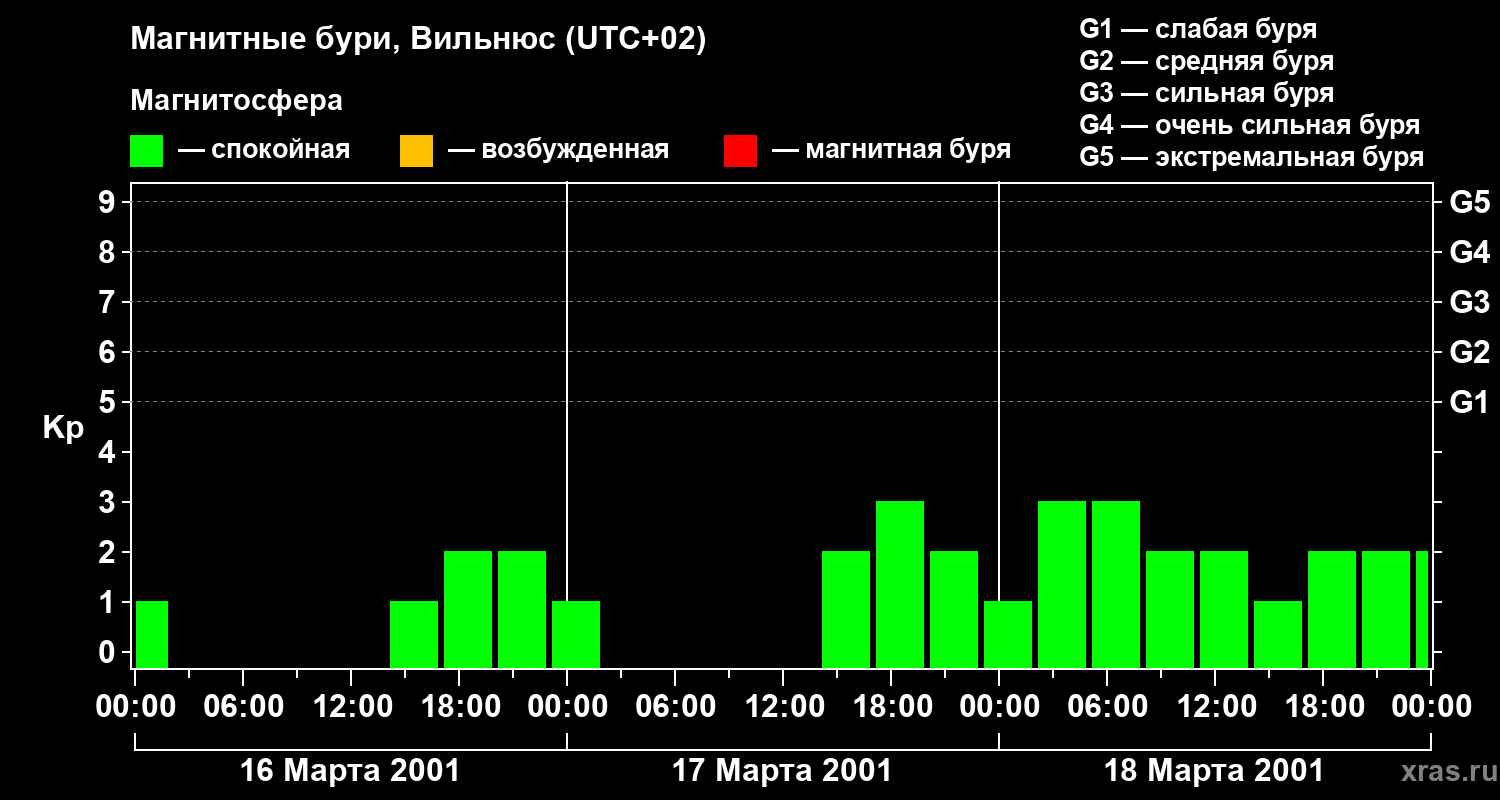Click 'G5 — экстремальная буря' legend line

point(1251,157)
